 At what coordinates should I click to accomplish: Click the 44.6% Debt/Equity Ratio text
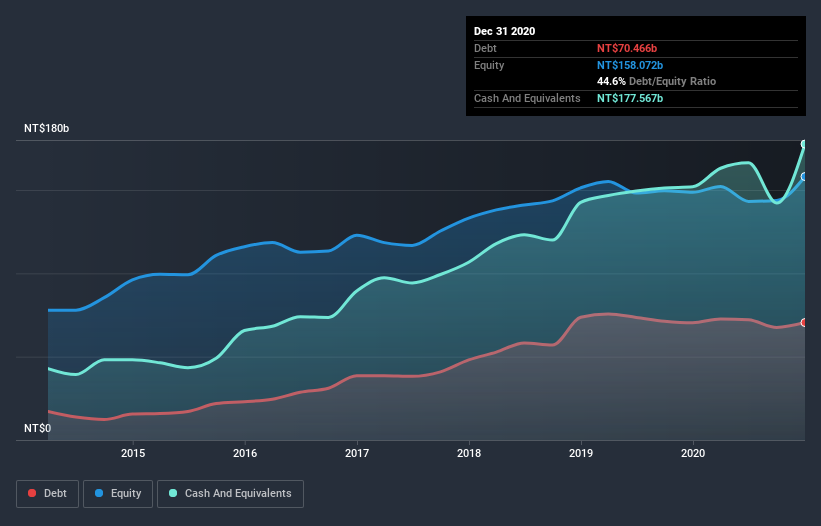tap(657, 81)
